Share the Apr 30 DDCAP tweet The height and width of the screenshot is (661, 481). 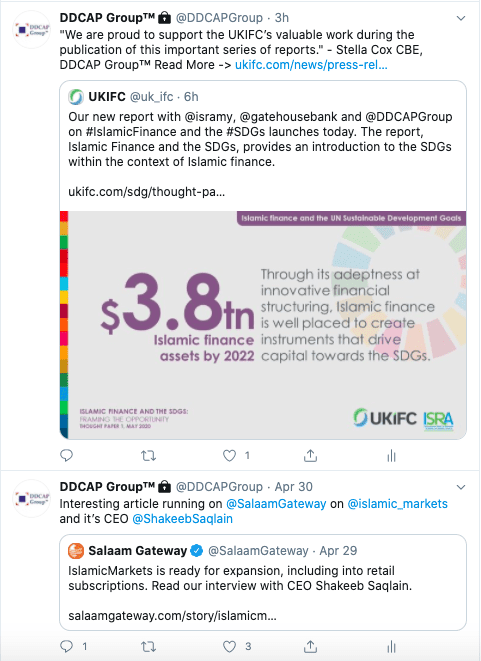[310, 646]
